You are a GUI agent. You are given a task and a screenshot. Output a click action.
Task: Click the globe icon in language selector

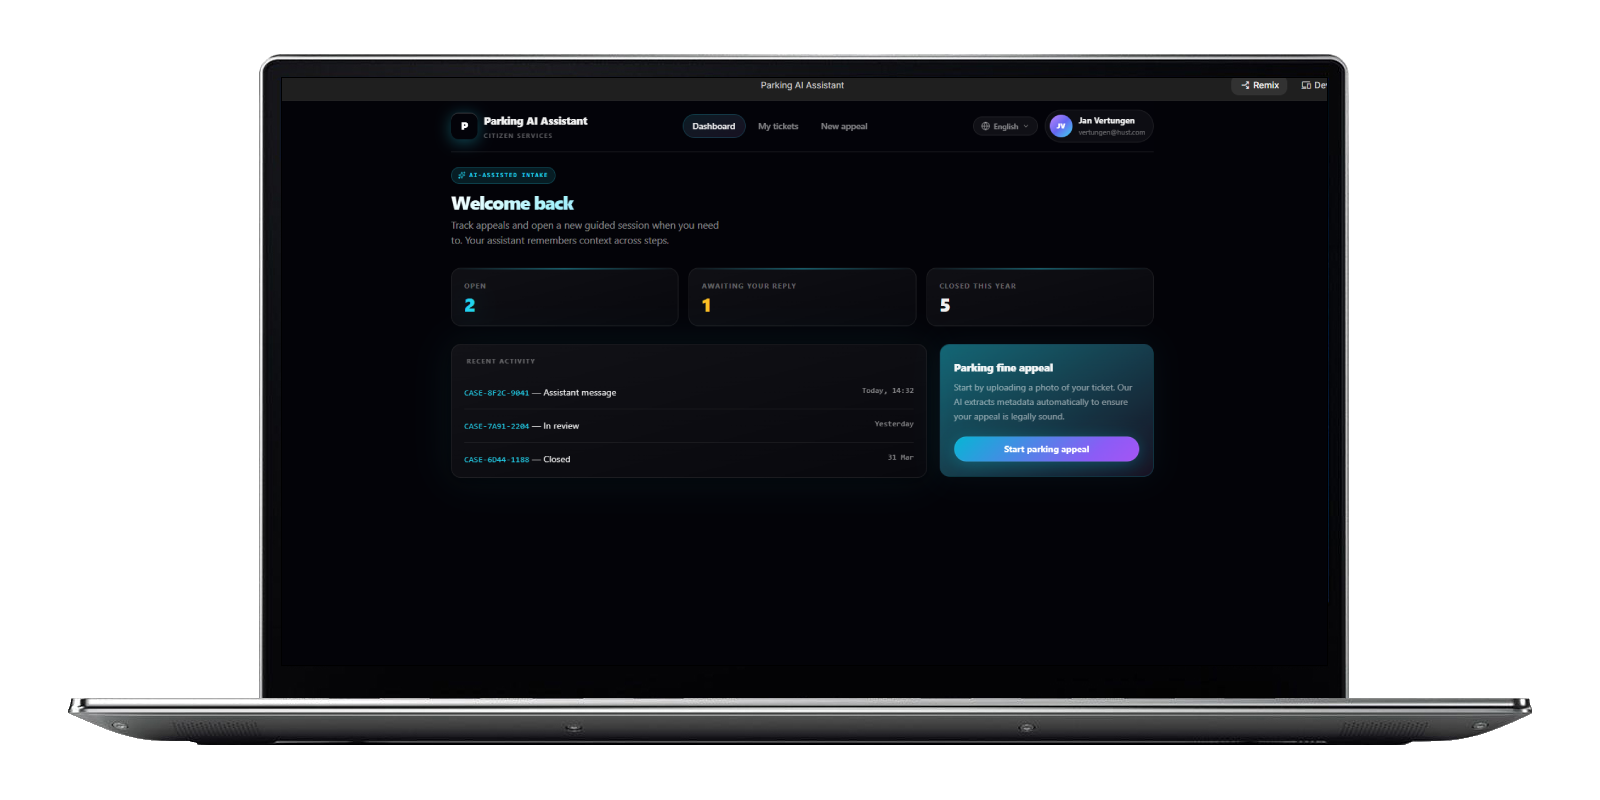coord(985,127)
